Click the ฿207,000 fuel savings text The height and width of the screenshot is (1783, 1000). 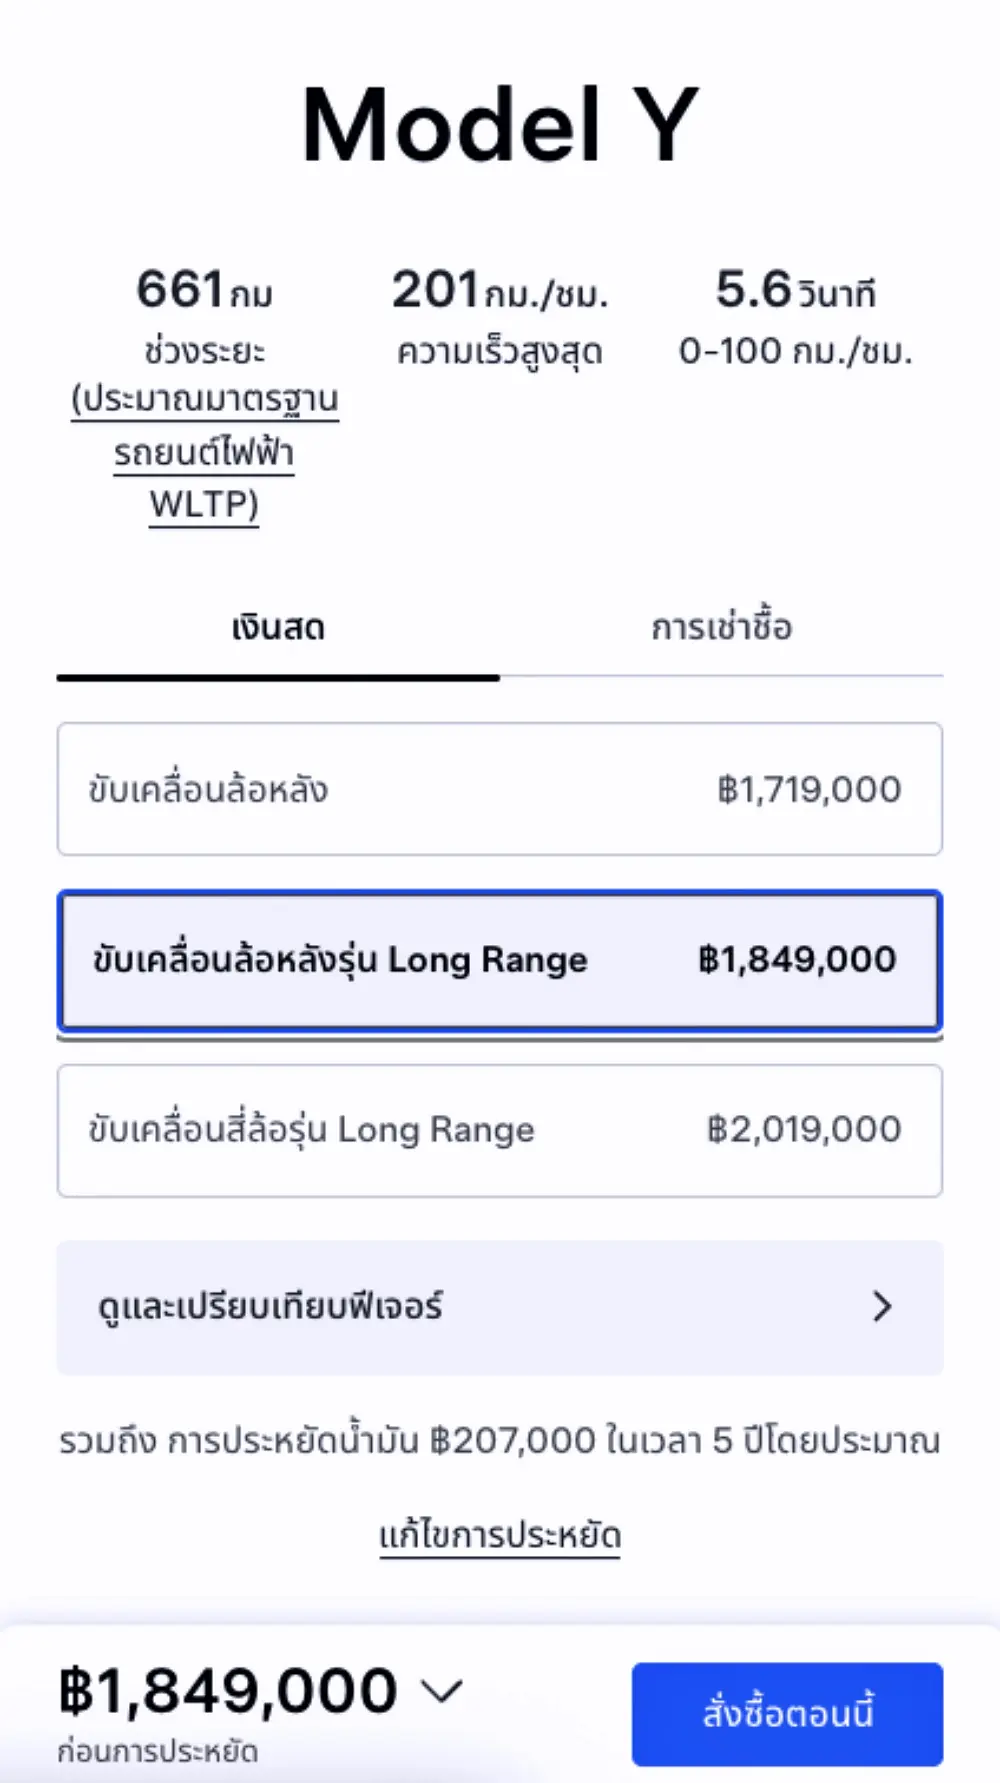click(512, 1441)
